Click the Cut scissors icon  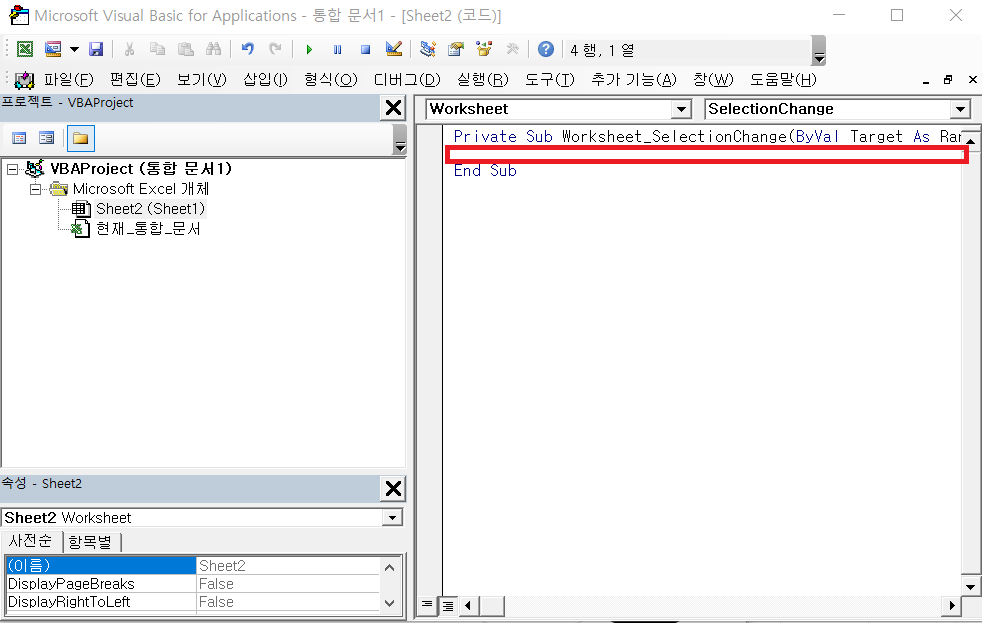pos(129,49)
